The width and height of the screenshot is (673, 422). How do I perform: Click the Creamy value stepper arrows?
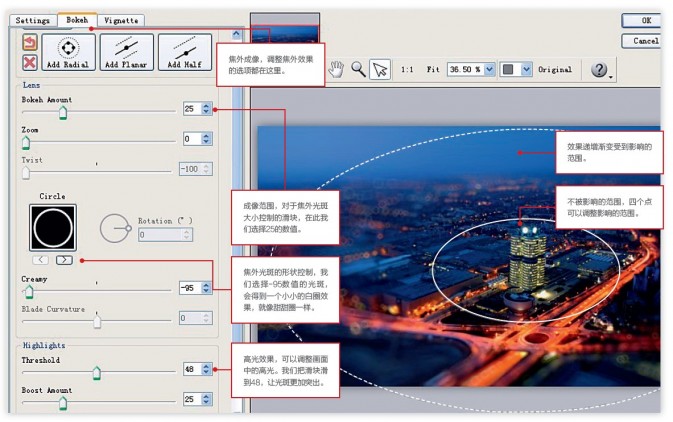(206, 288)
